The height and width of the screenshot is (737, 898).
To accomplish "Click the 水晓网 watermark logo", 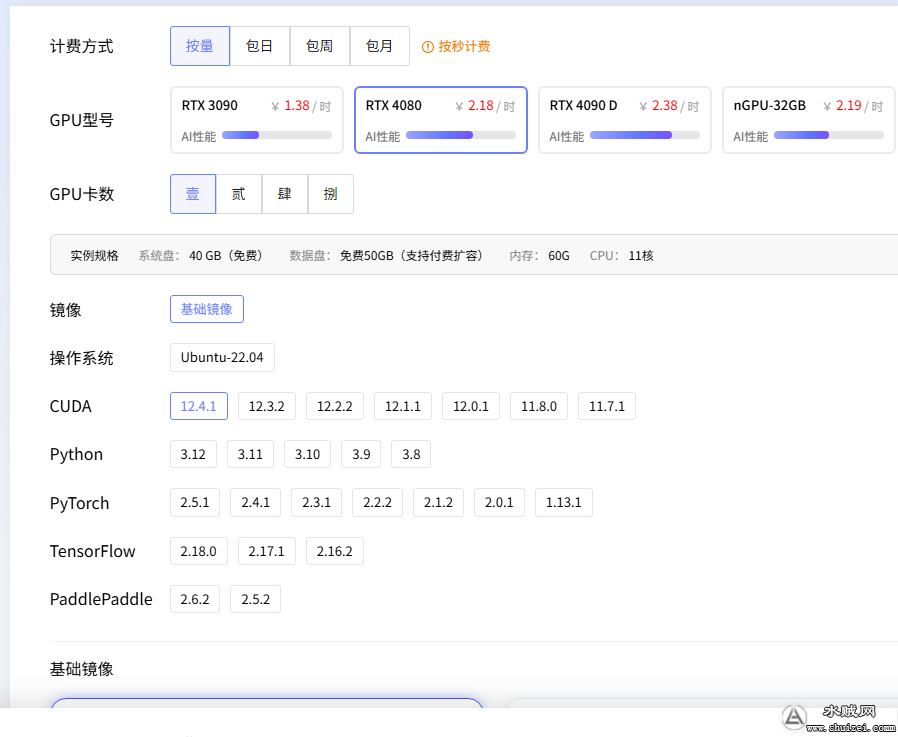I will 795,718.
